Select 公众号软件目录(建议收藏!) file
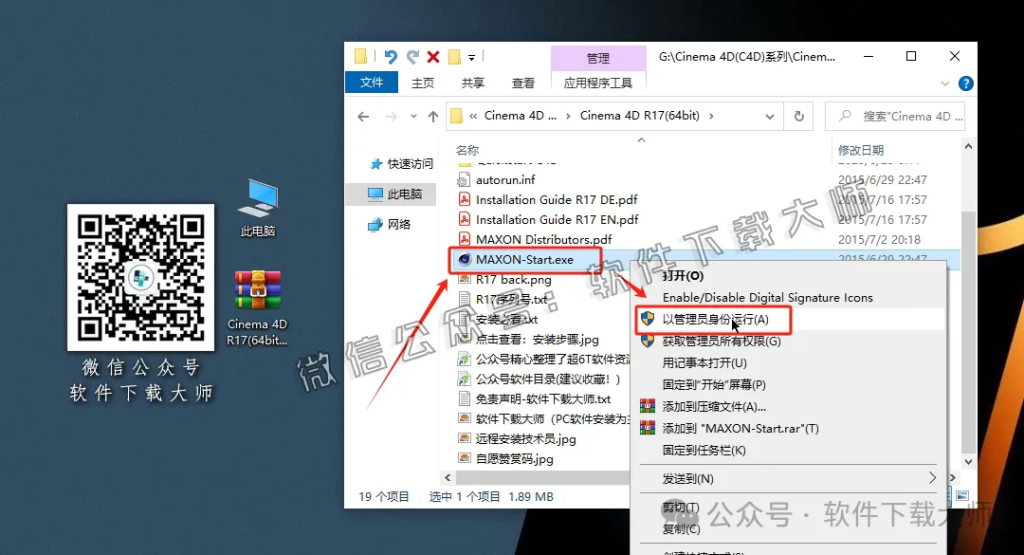 pos(547,379)
